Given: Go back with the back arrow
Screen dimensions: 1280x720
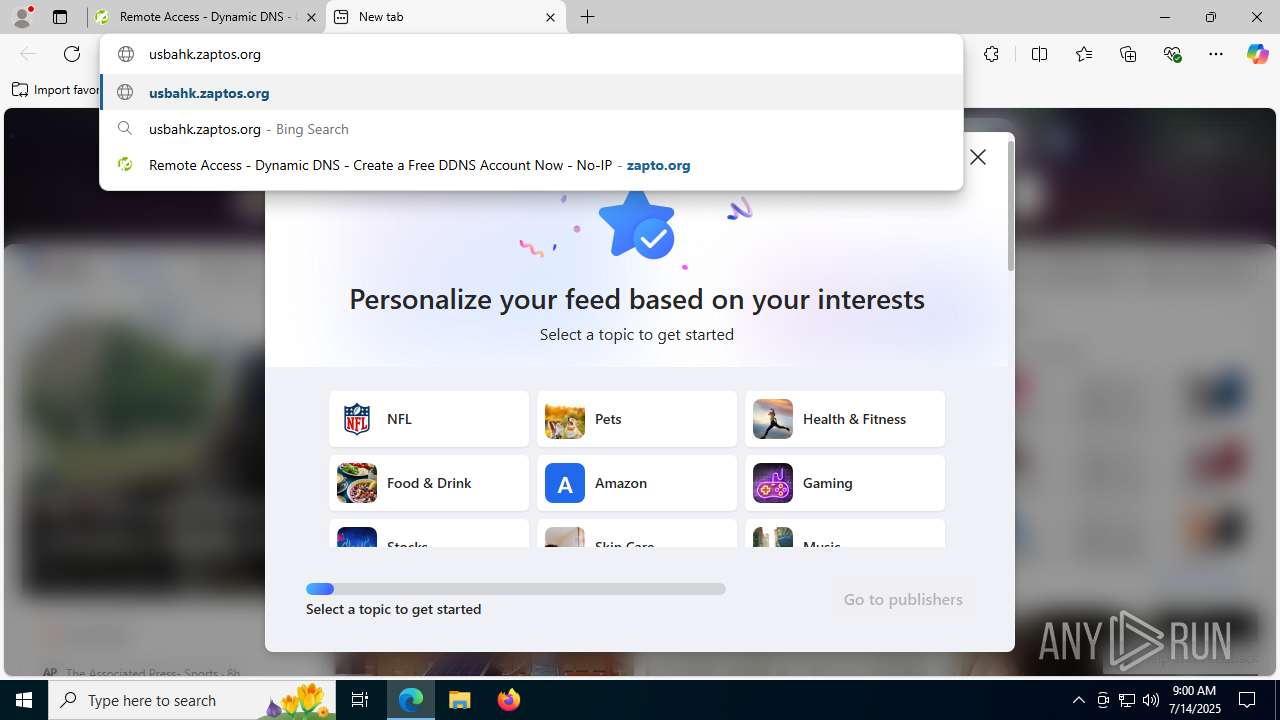Looking at the screenshot, I should click(x=28, y=54).
